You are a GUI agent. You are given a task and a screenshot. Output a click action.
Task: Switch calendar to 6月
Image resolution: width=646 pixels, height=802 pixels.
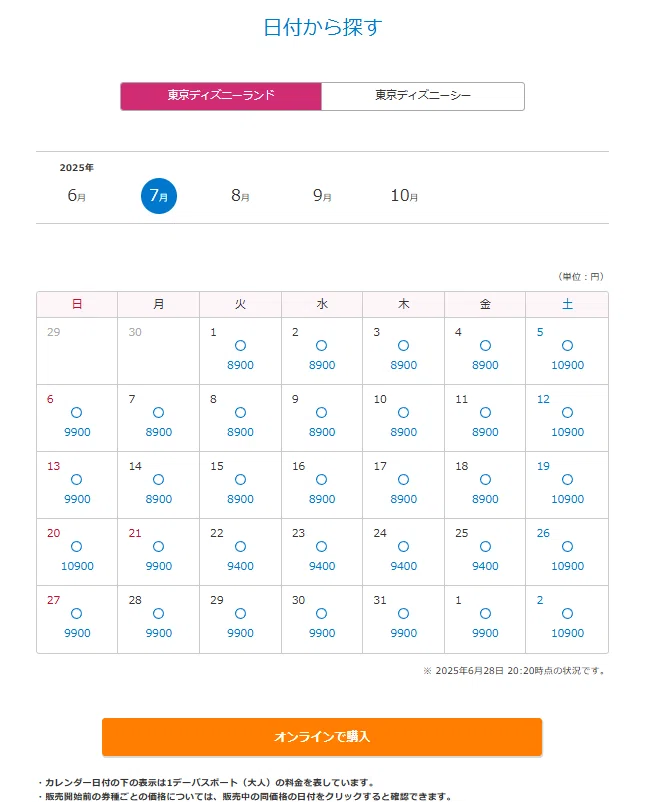tap(77, 195)
